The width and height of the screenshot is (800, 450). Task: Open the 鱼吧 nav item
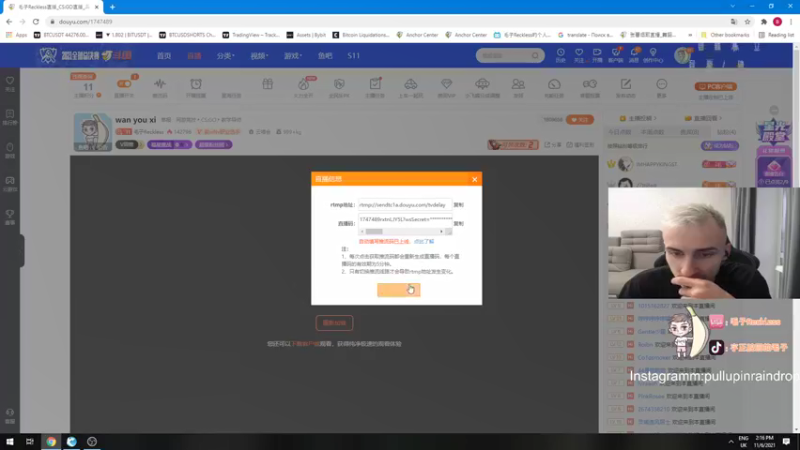[325, 56]
